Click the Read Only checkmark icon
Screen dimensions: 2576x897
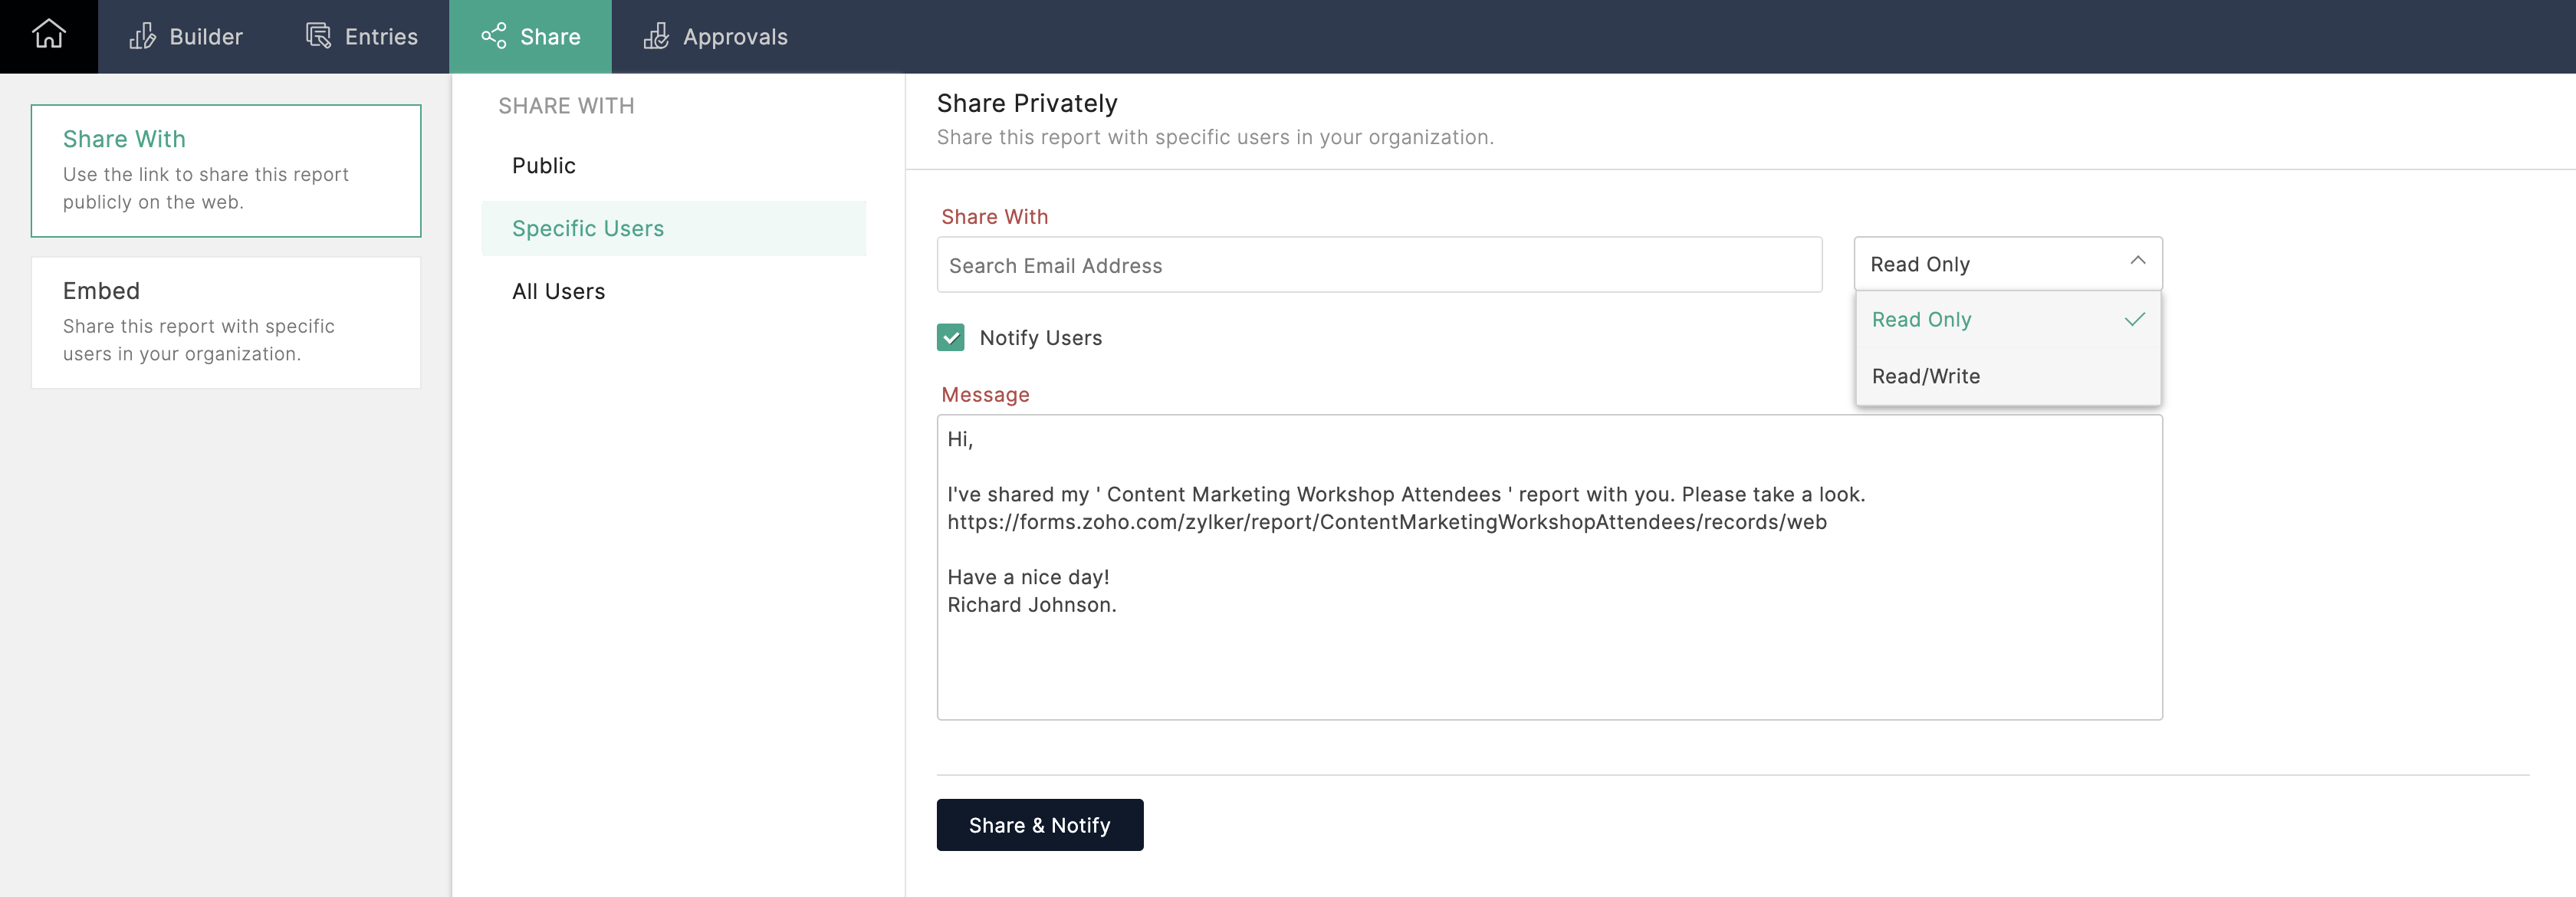click(x=2134, y=320)
